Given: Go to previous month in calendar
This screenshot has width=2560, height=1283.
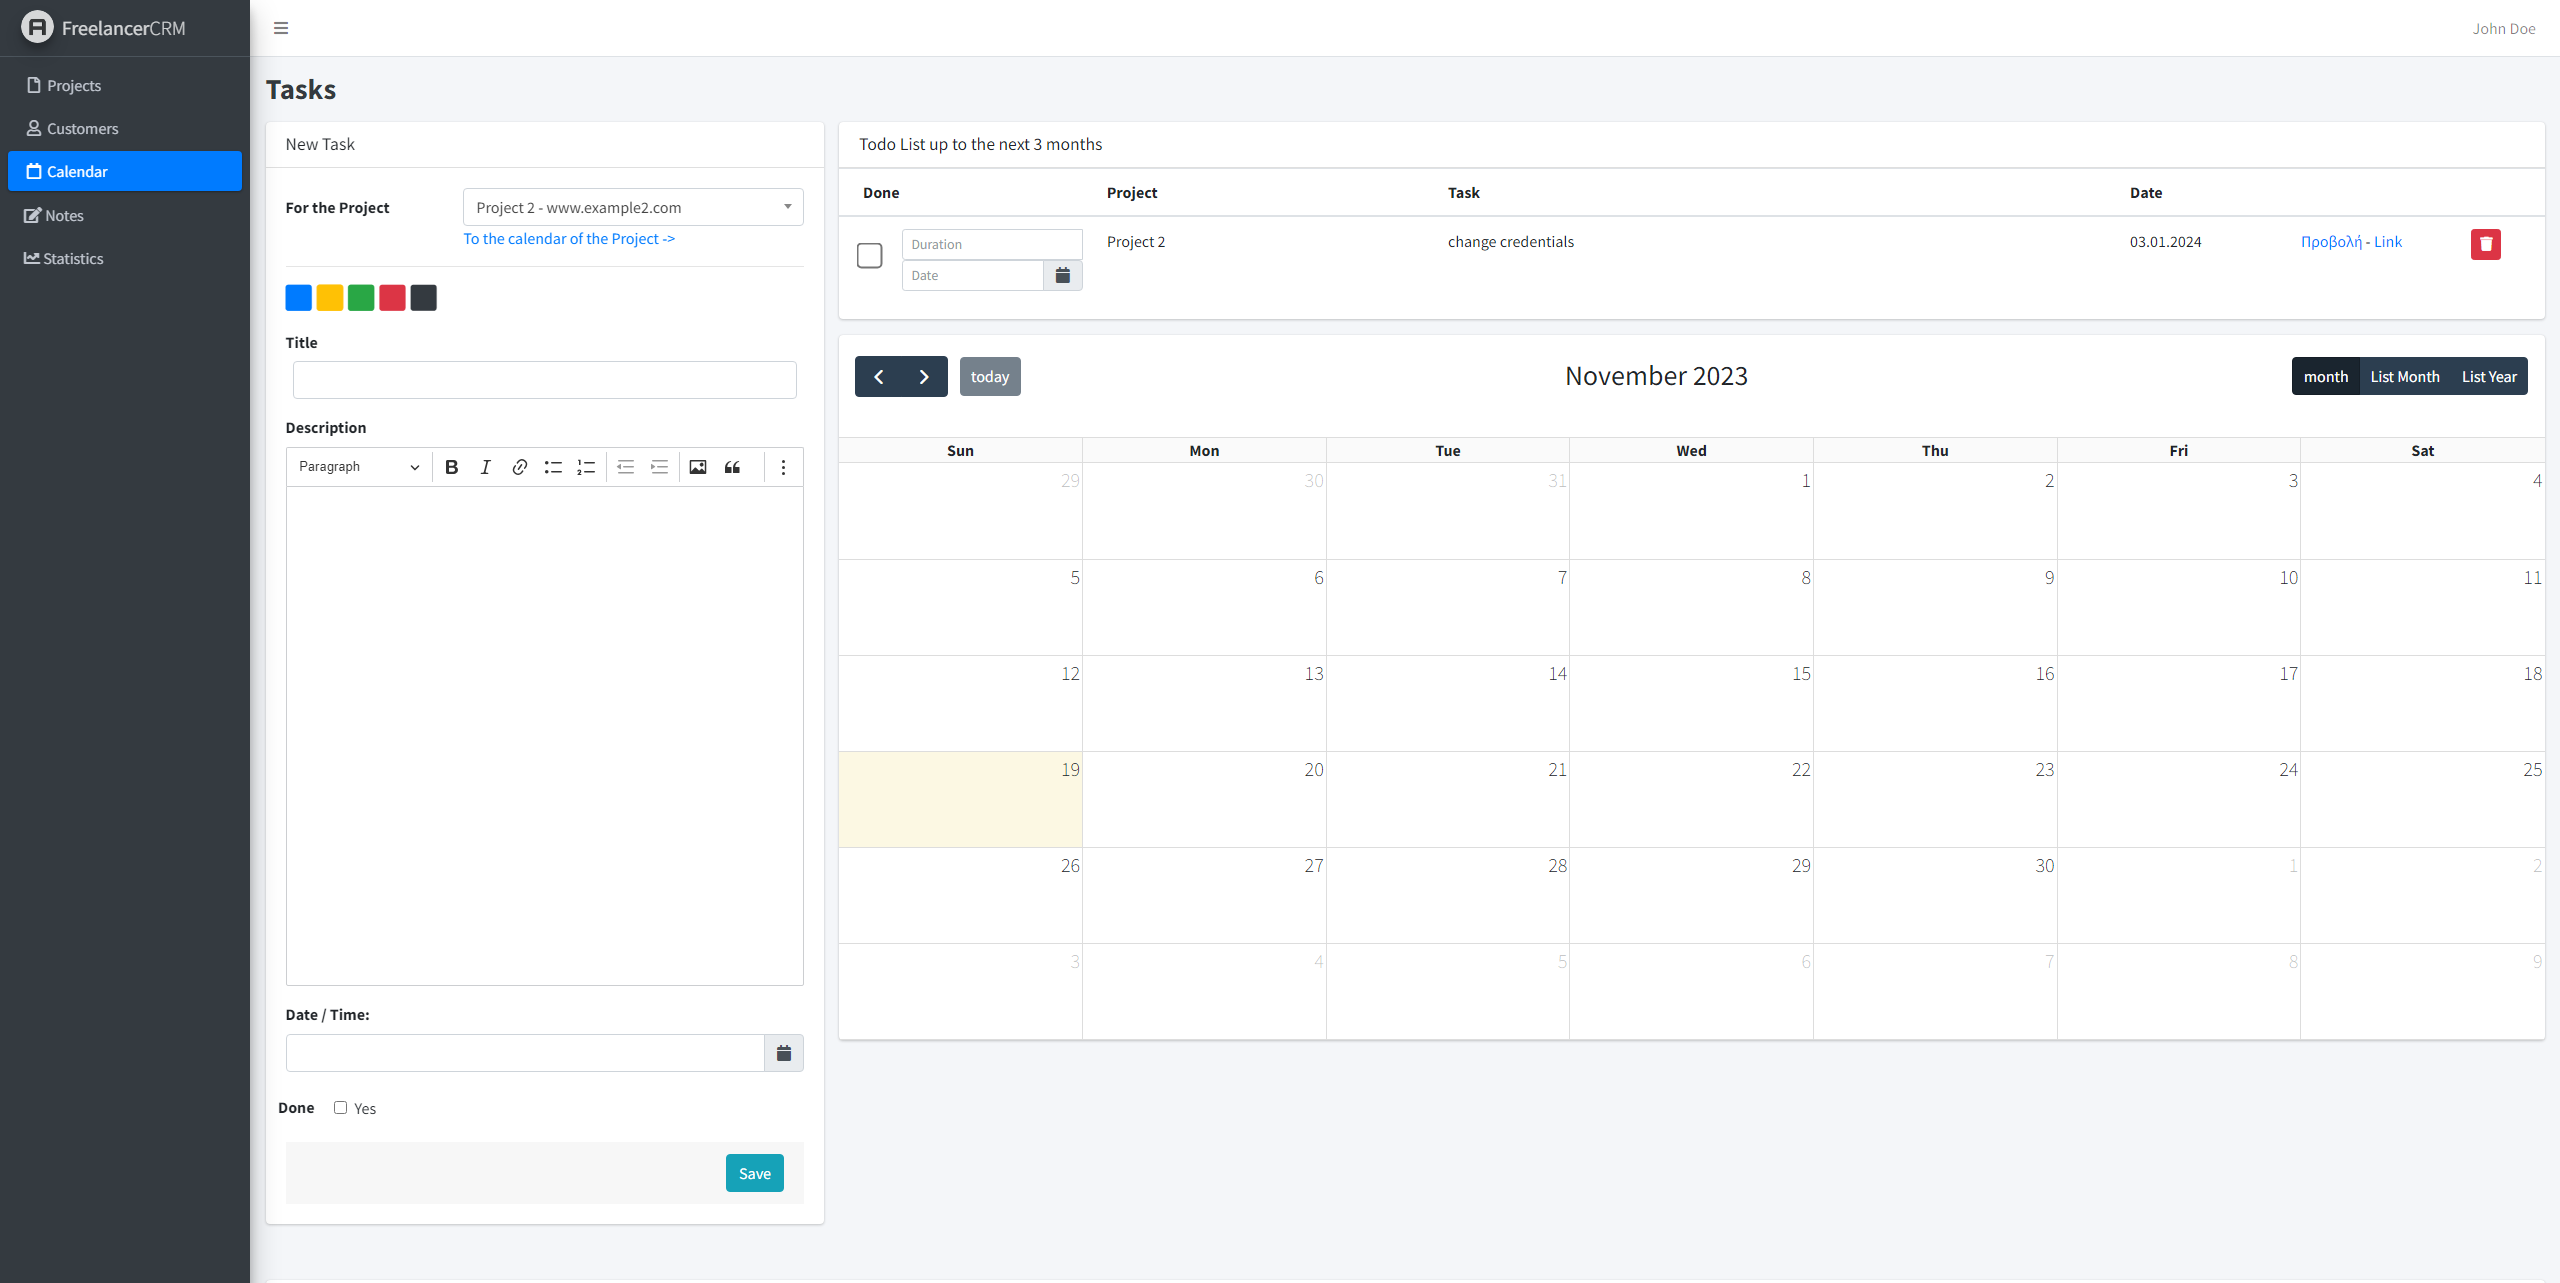Looking at the screenshot, I should pos(879,377).
